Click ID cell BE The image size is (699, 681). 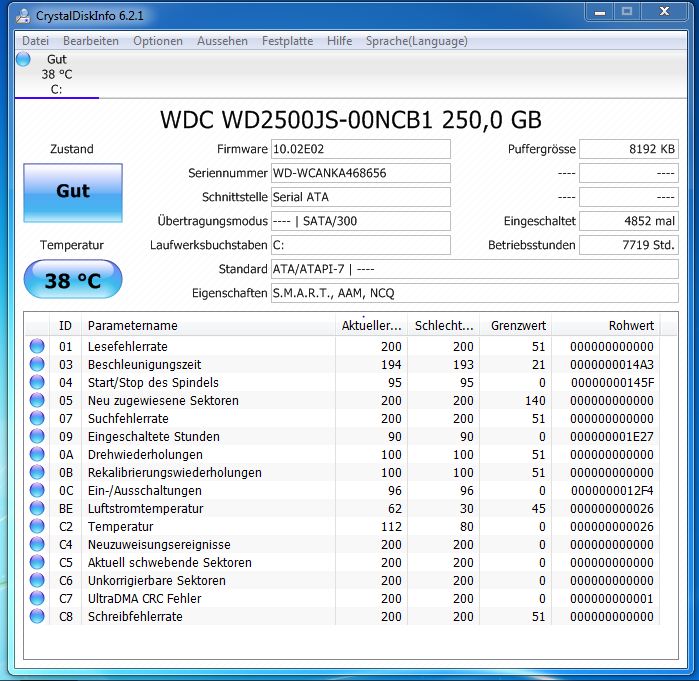click(66, 509)
